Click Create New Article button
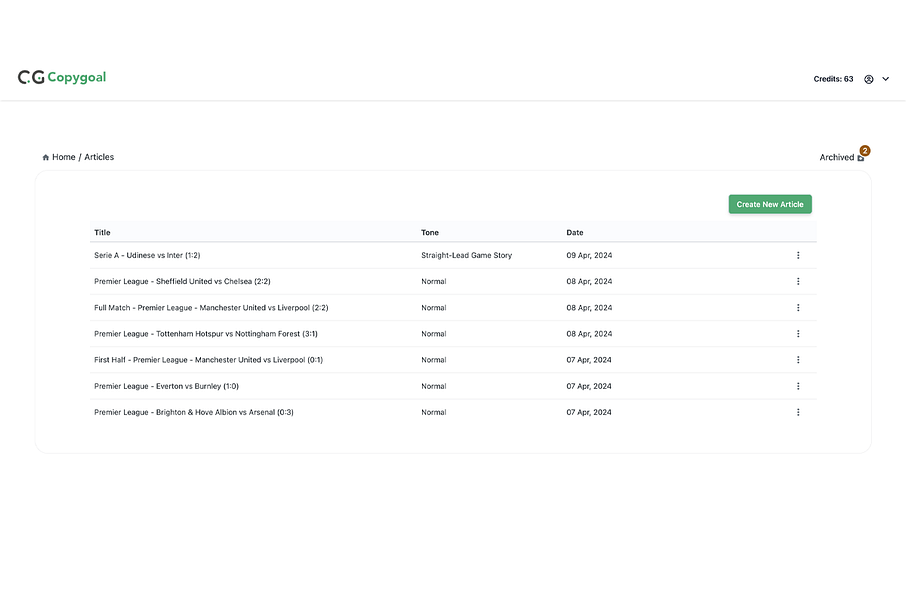The height and width of the screenshot is (600, 906). [x=770, y=204]
